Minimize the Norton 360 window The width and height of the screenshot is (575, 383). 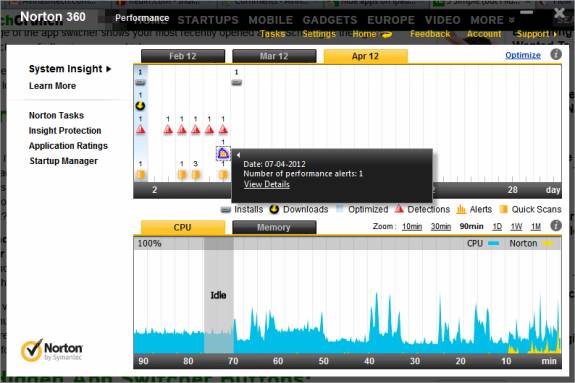[527, 12]
